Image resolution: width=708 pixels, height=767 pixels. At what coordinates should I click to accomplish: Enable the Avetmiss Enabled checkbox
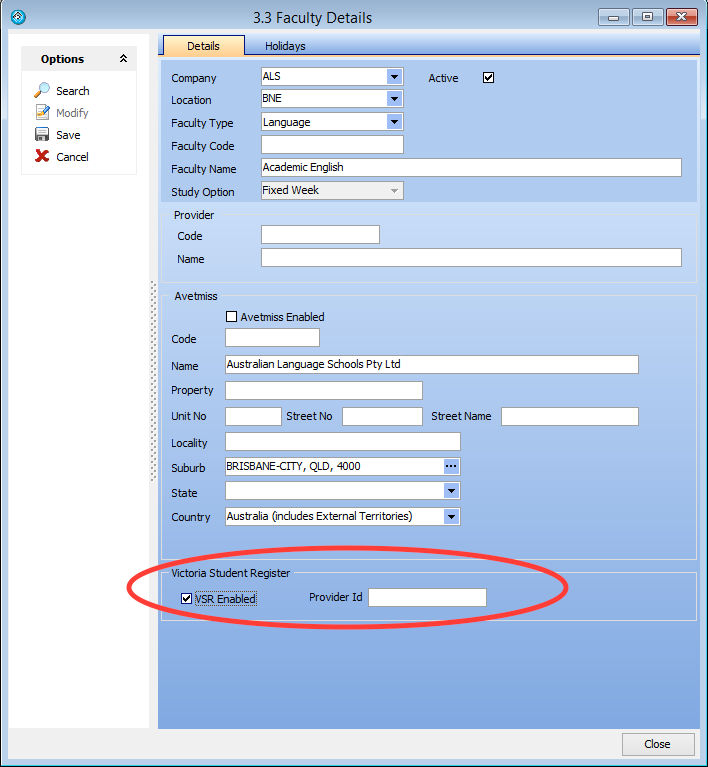point(232,317)
